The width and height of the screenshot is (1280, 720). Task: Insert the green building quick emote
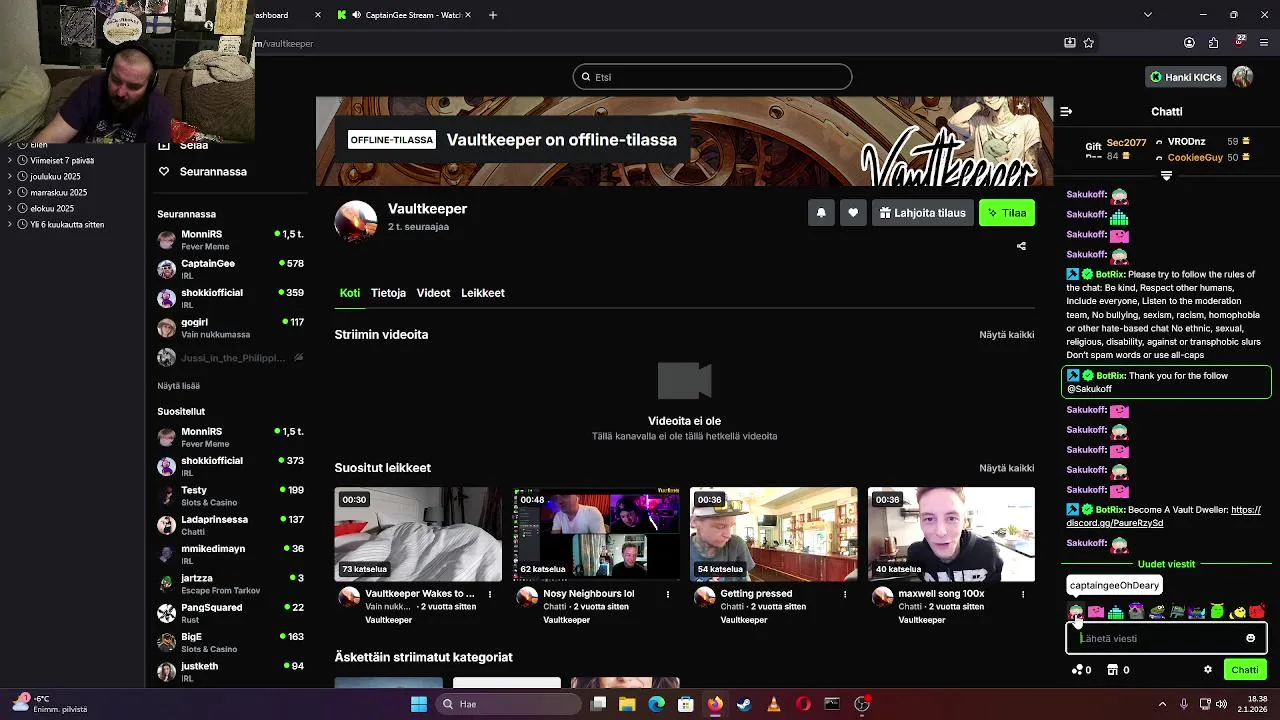coord(1116,611)
